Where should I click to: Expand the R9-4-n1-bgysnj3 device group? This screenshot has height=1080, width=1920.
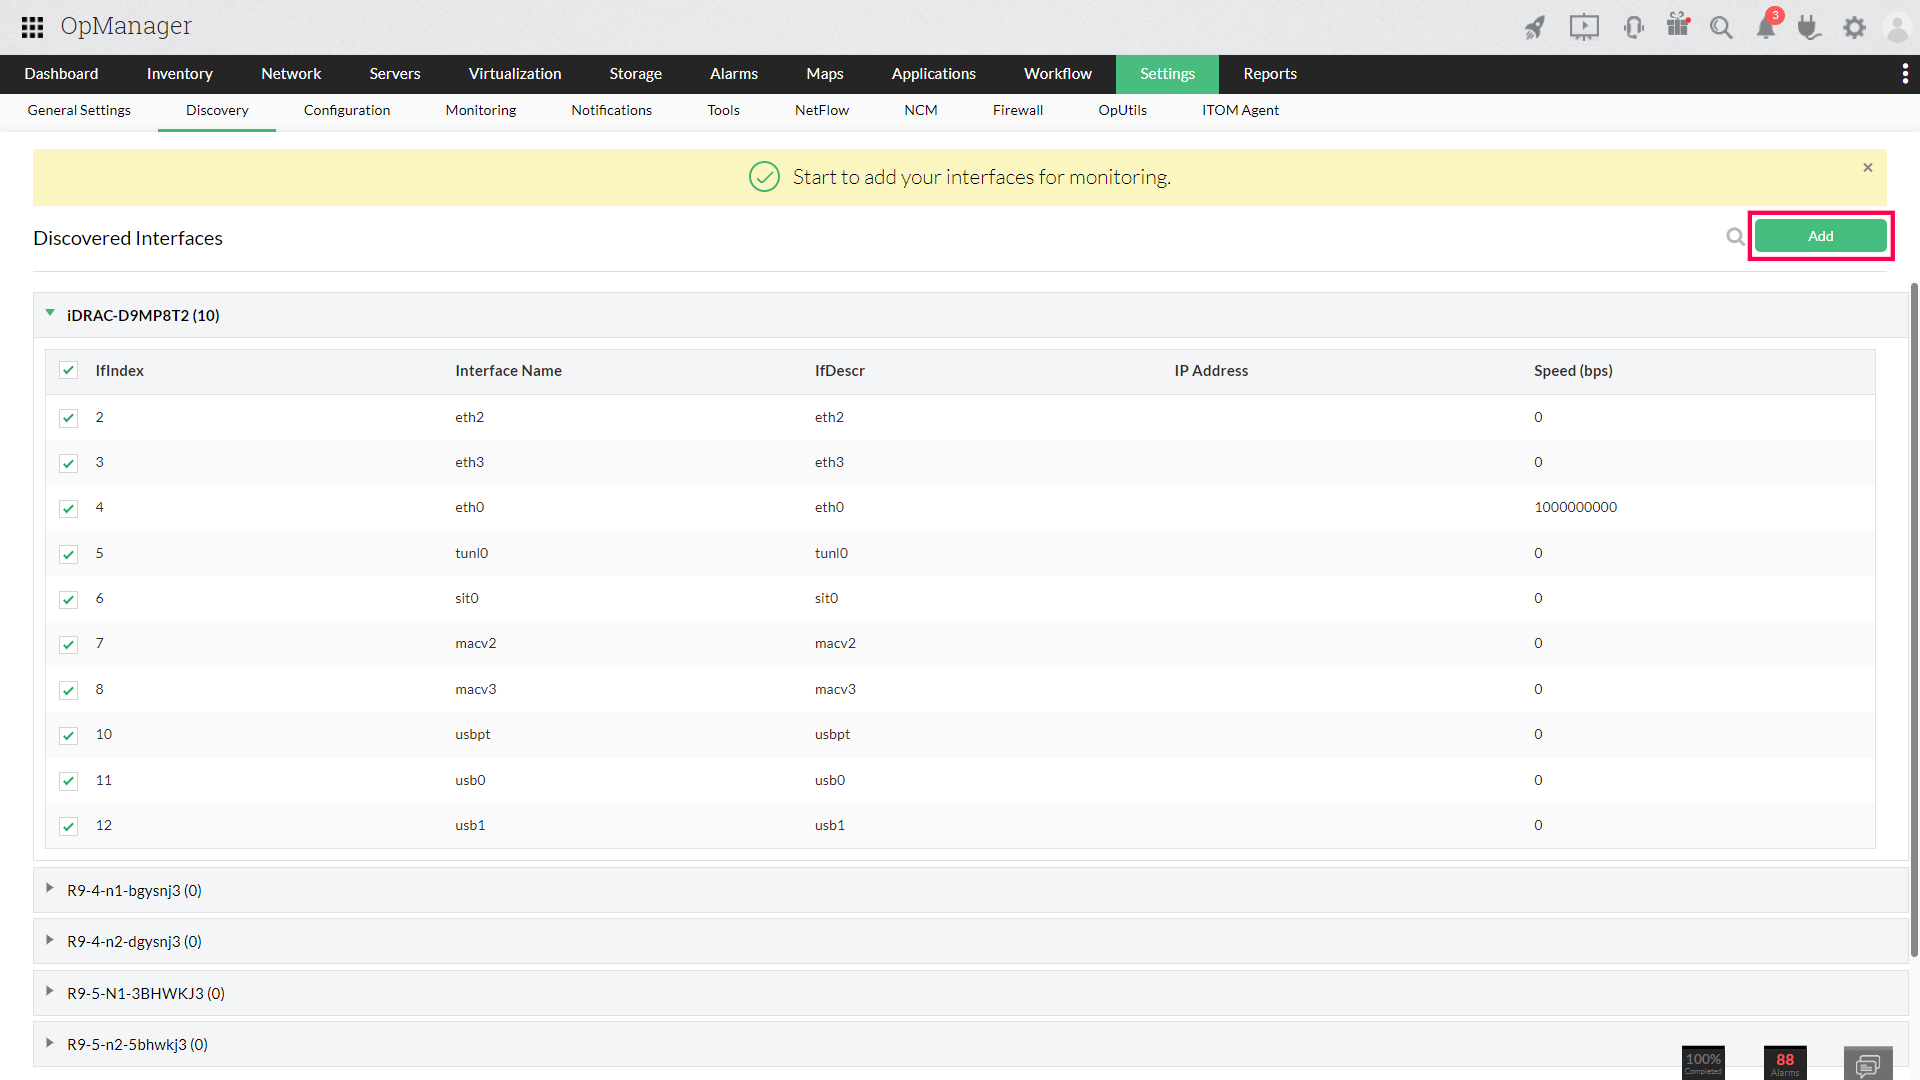[x=50, y=889]
